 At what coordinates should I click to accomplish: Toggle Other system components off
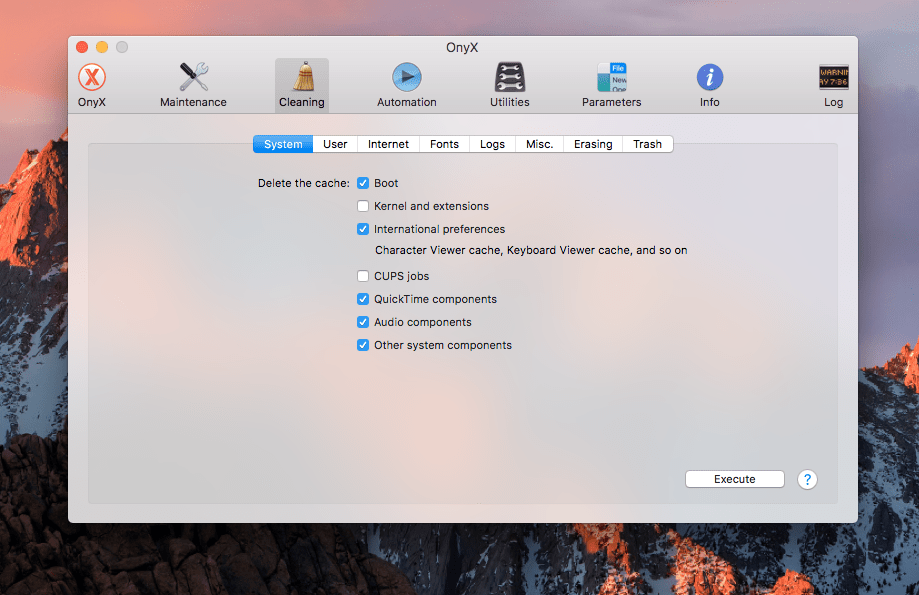click(x=363, y=345)
